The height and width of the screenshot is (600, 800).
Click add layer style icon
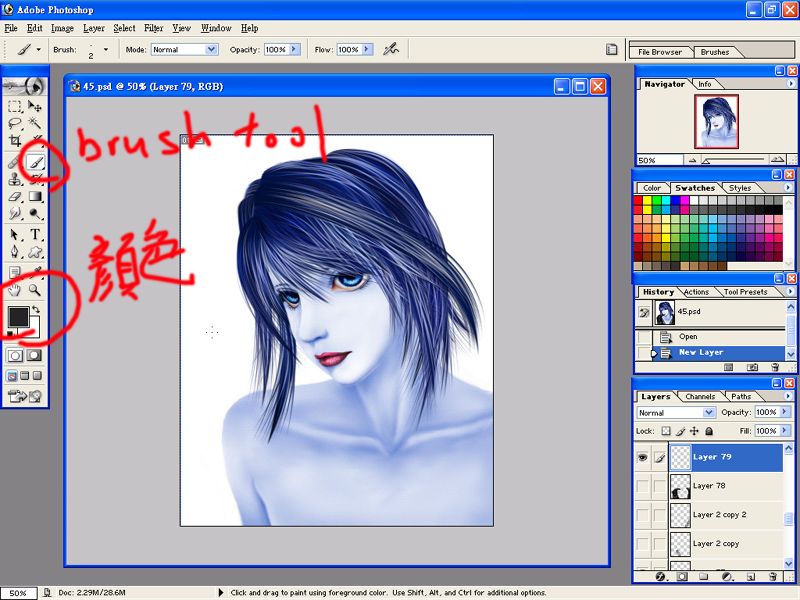[660, 577]
